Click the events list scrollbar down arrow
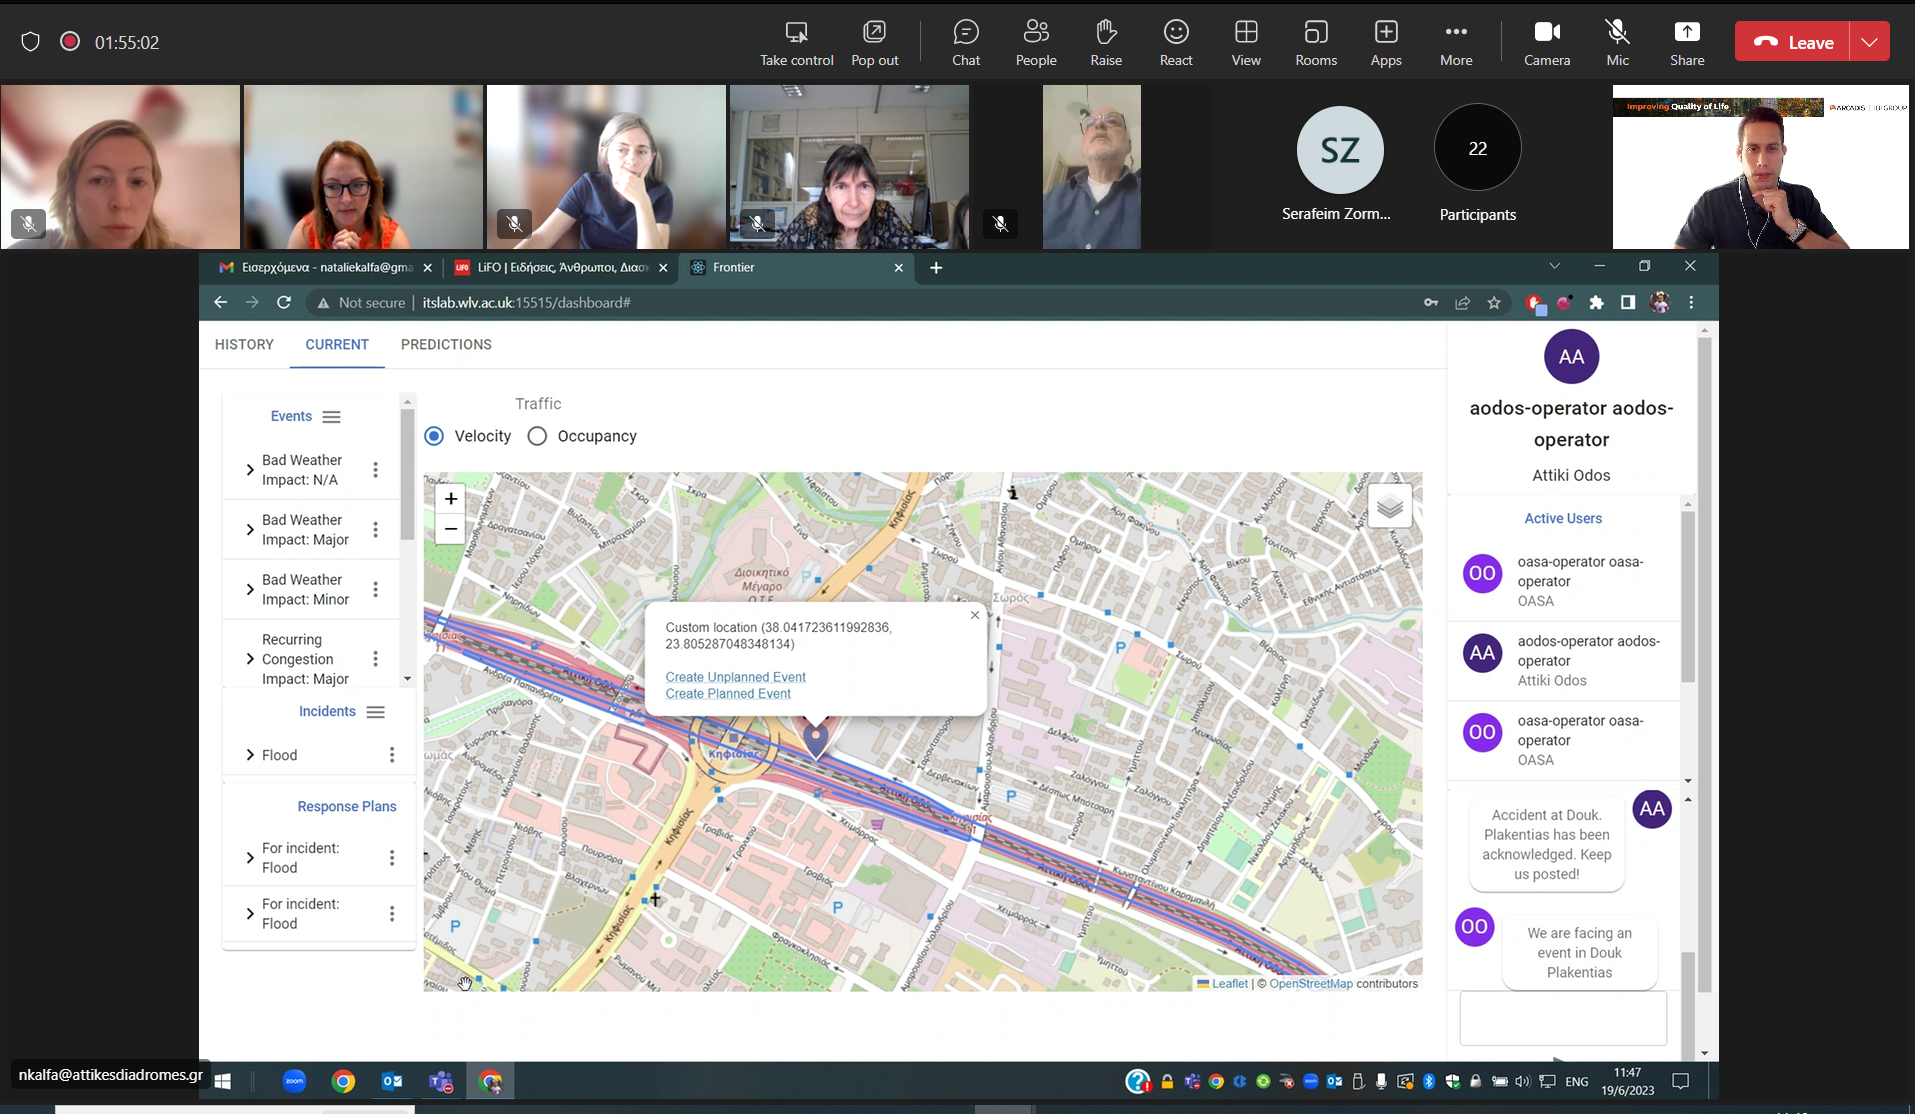This screenshot has width=1915, height=1114. click(x=407, y=679)
